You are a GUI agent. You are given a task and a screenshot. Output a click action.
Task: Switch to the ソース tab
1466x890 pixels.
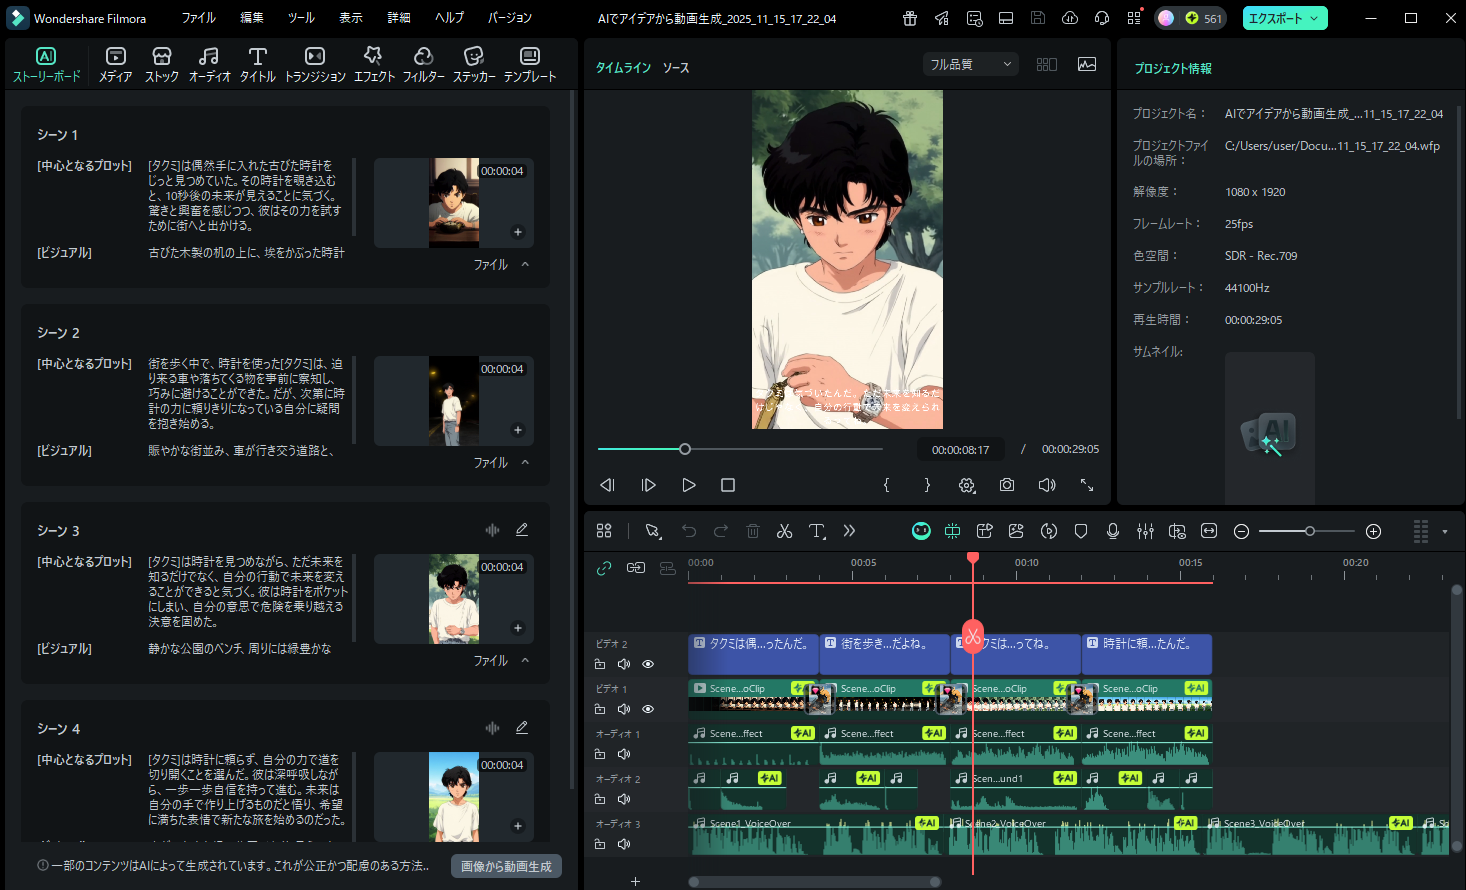point(673,67)
